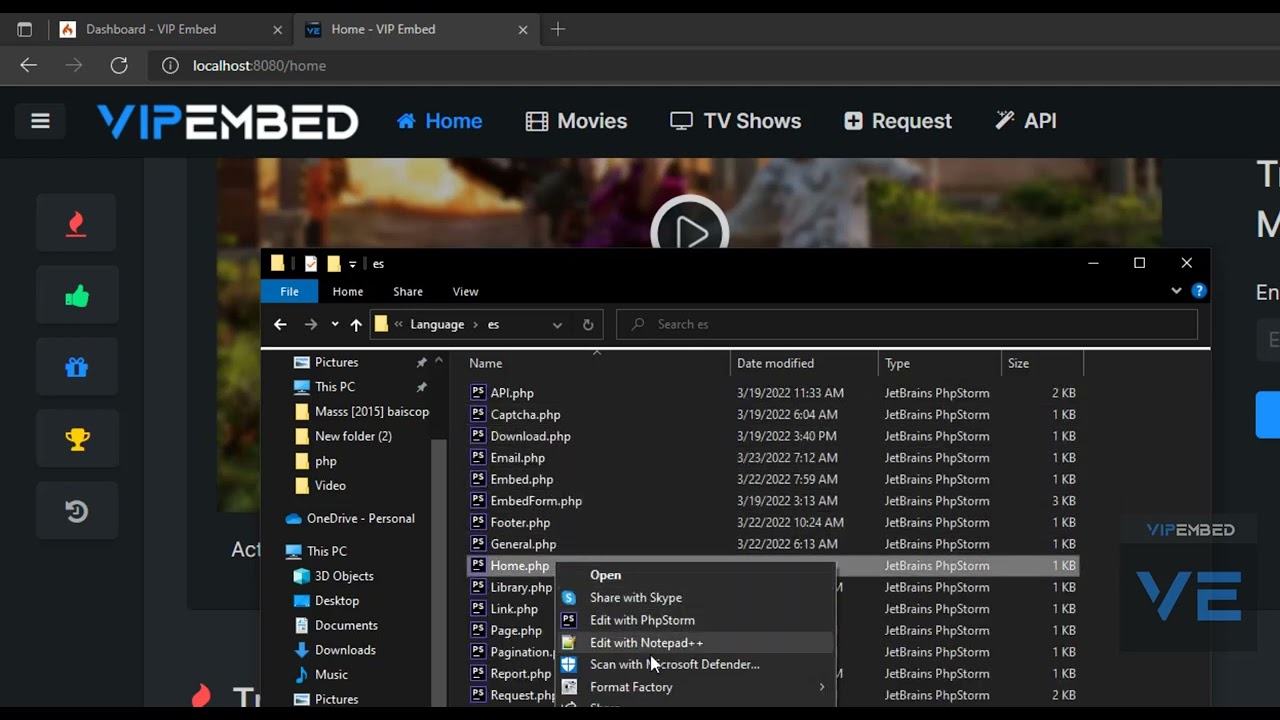Open the address path history dropdown

click(557, 324)
